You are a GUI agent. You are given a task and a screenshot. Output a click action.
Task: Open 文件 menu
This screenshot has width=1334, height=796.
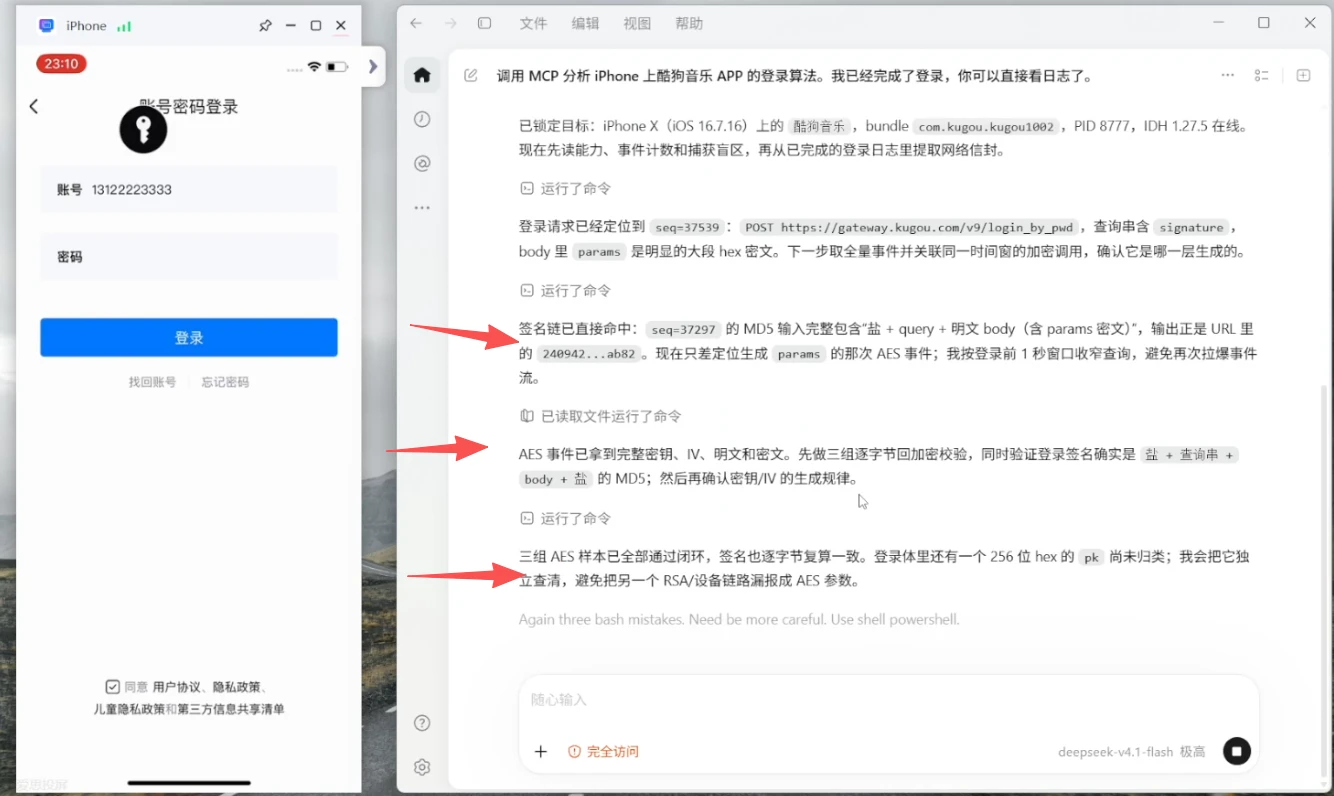[x=533, y=23]
